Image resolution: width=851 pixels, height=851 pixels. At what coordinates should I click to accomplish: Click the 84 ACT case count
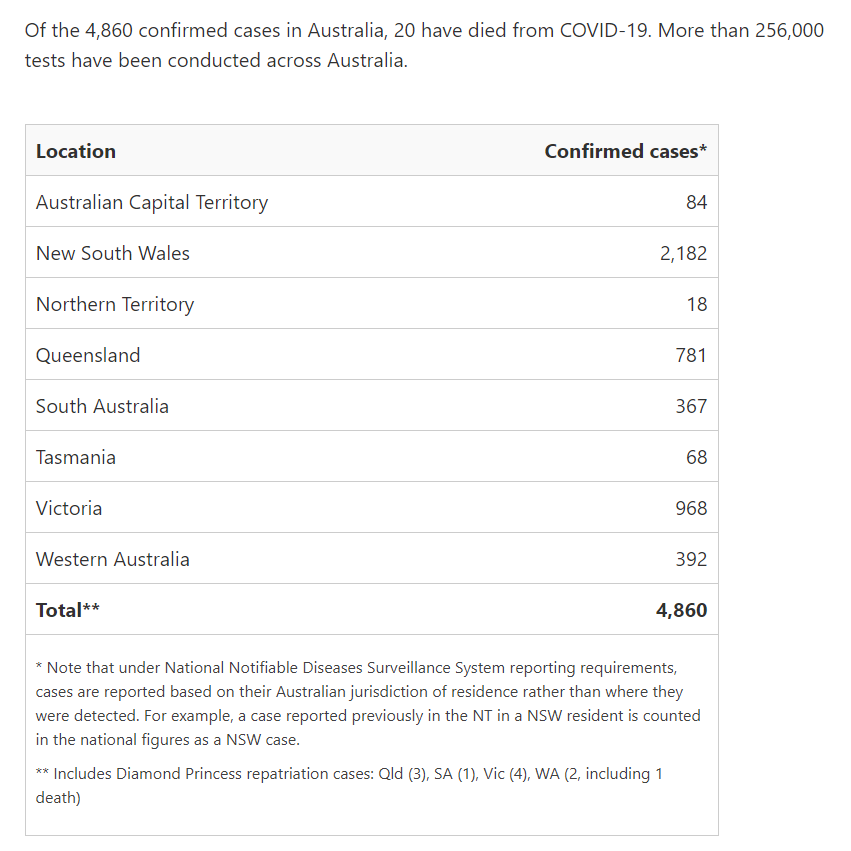(x=696, y=202)
